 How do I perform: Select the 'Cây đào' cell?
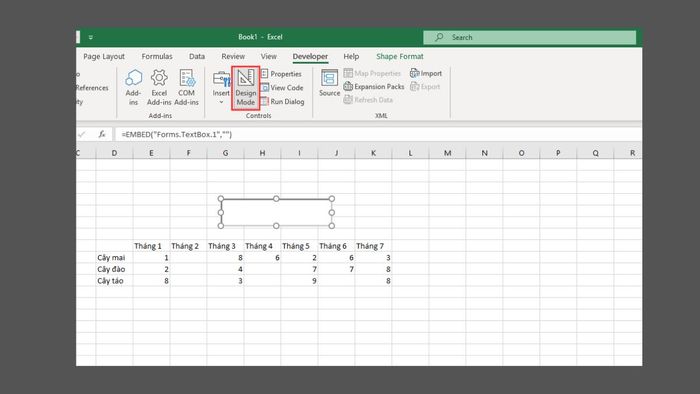pos(114,269)
